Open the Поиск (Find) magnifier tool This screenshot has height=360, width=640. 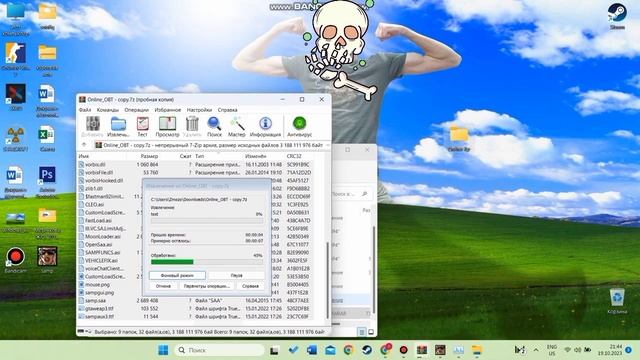click(x=214, y=127)
